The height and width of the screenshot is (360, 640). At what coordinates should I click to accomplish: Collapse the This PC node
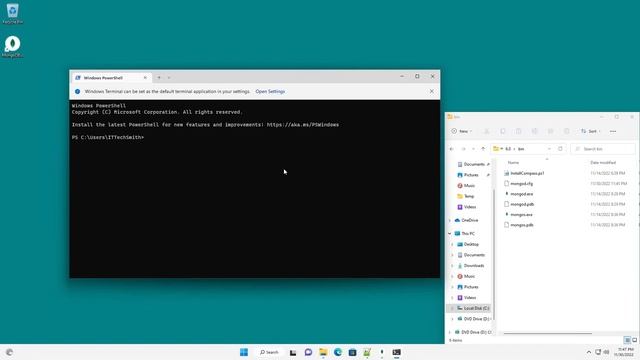coord(450,233)
